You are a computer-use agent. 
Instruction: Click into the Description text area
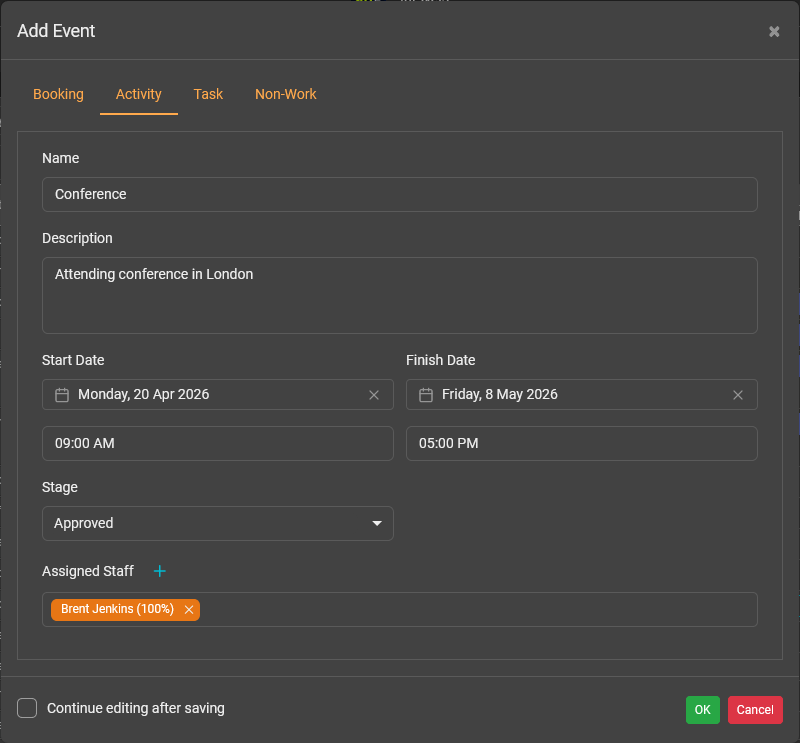(x=400, y=295)
